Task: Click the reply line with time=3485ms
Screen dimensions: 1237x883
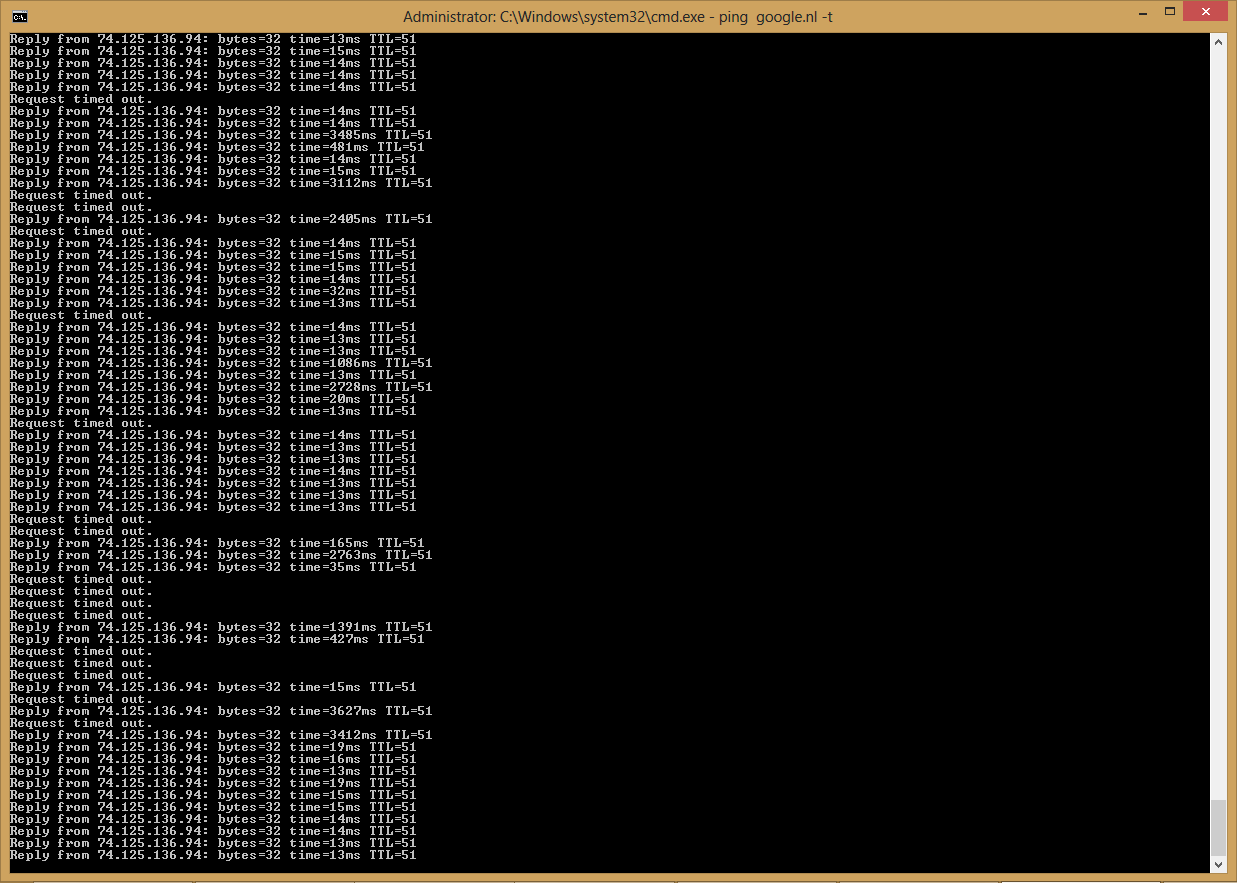Action: [220, 135]
